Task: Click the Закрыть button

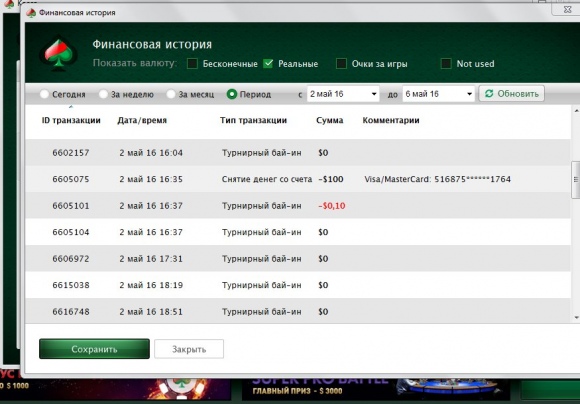Action: tap(189, 349)
